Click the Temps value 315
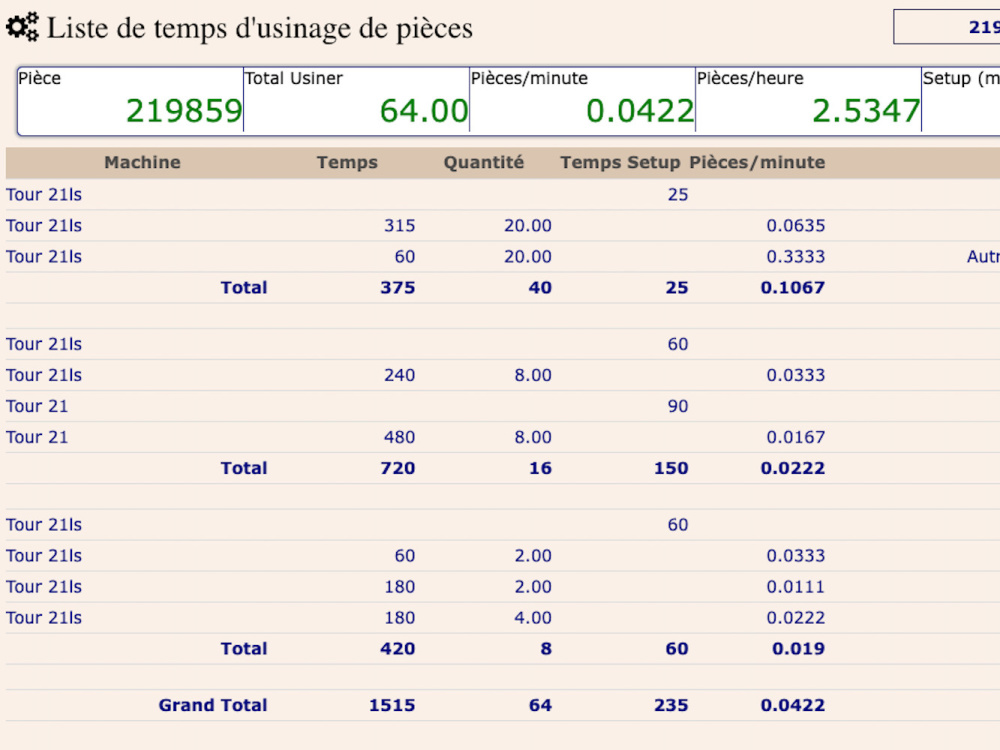 tap(399, 226)
